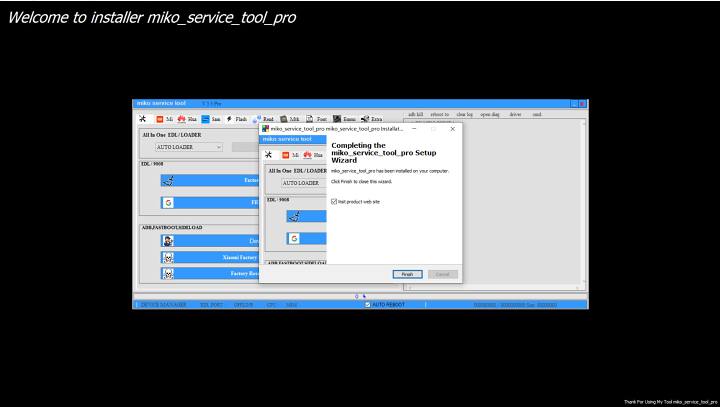The width and height of the screenshot is (720, 407).
Task: Switch to the Emmc tab
Action: (x=344, y=119)
